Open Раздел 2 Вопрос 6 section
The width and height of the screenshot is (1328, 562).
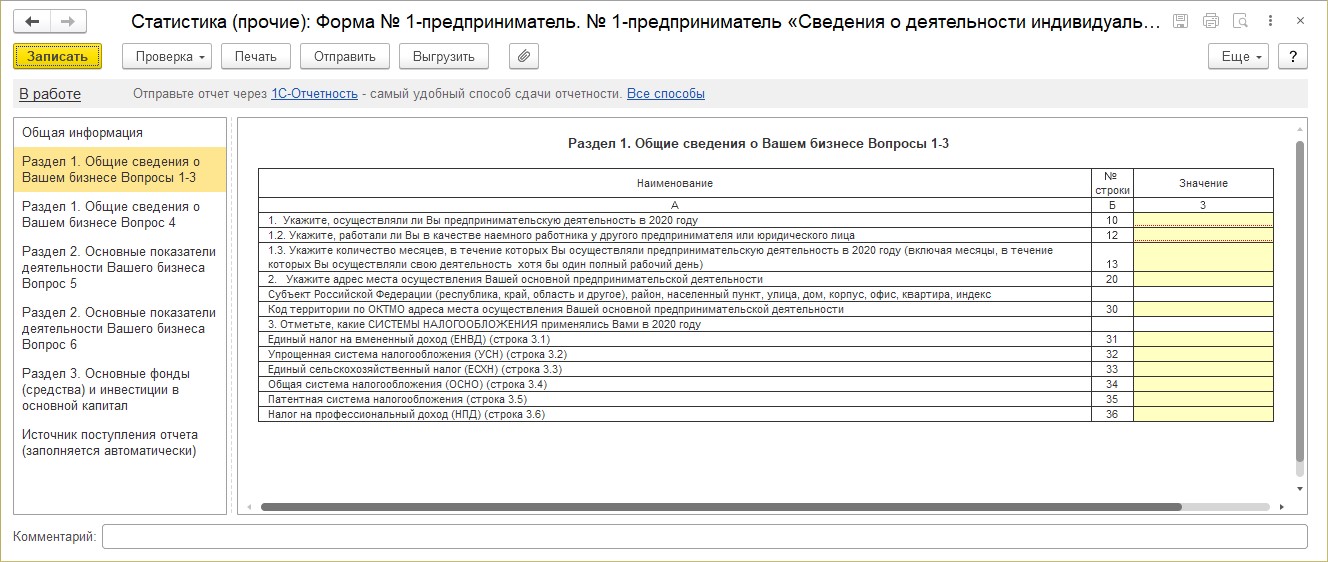point(120,328)
